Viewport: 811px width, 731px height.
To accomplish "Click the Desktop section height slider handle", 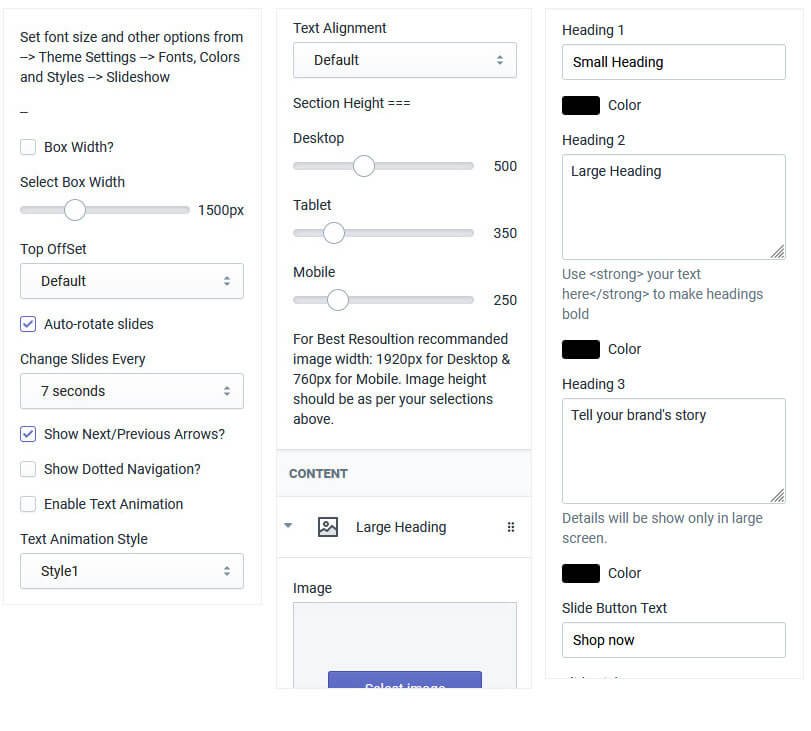I will click(x=364, y=166).
